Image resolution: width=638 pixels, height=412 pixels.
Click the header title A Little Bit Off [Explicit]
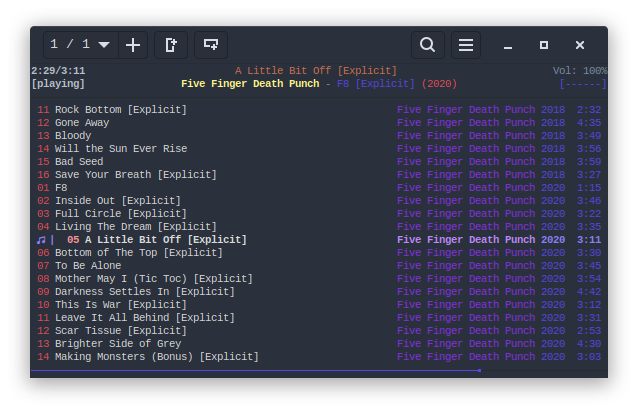pyautogui.click(x=316, y=71)
